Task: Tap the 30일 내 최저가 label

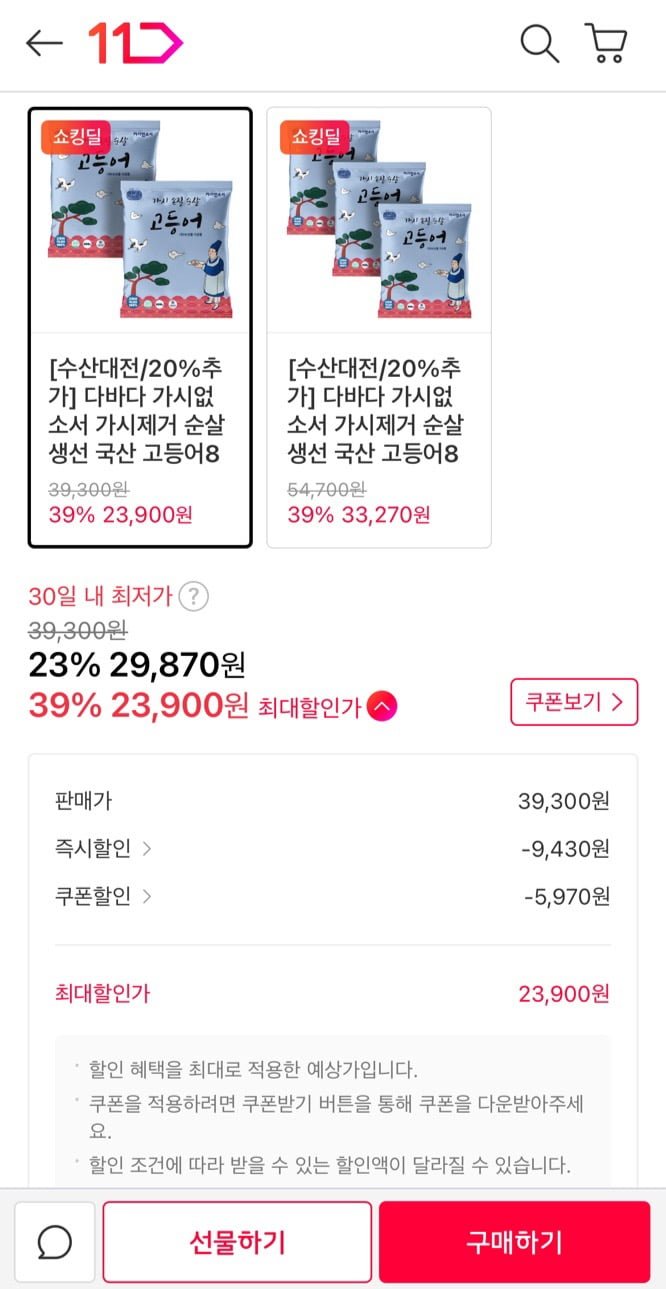Action: pyautogui.click(x=100, y=597)
